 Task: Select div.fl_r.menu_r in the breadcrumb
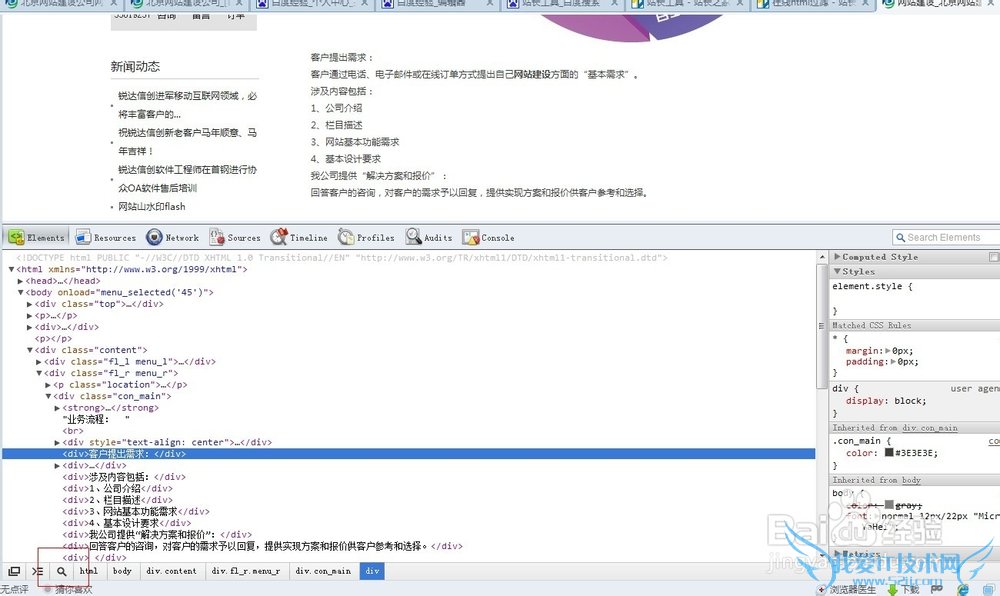click(246, 571)
